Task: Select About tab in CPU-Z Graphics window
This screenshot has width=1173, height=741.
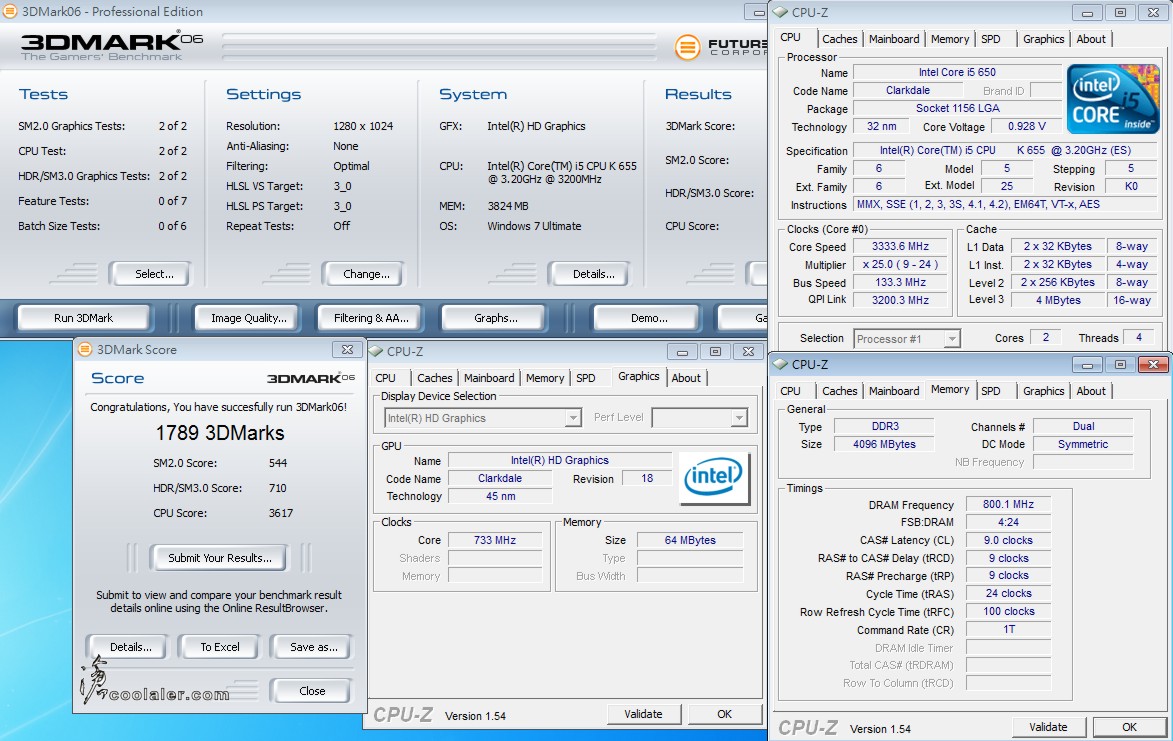Action: coord(686,378)
